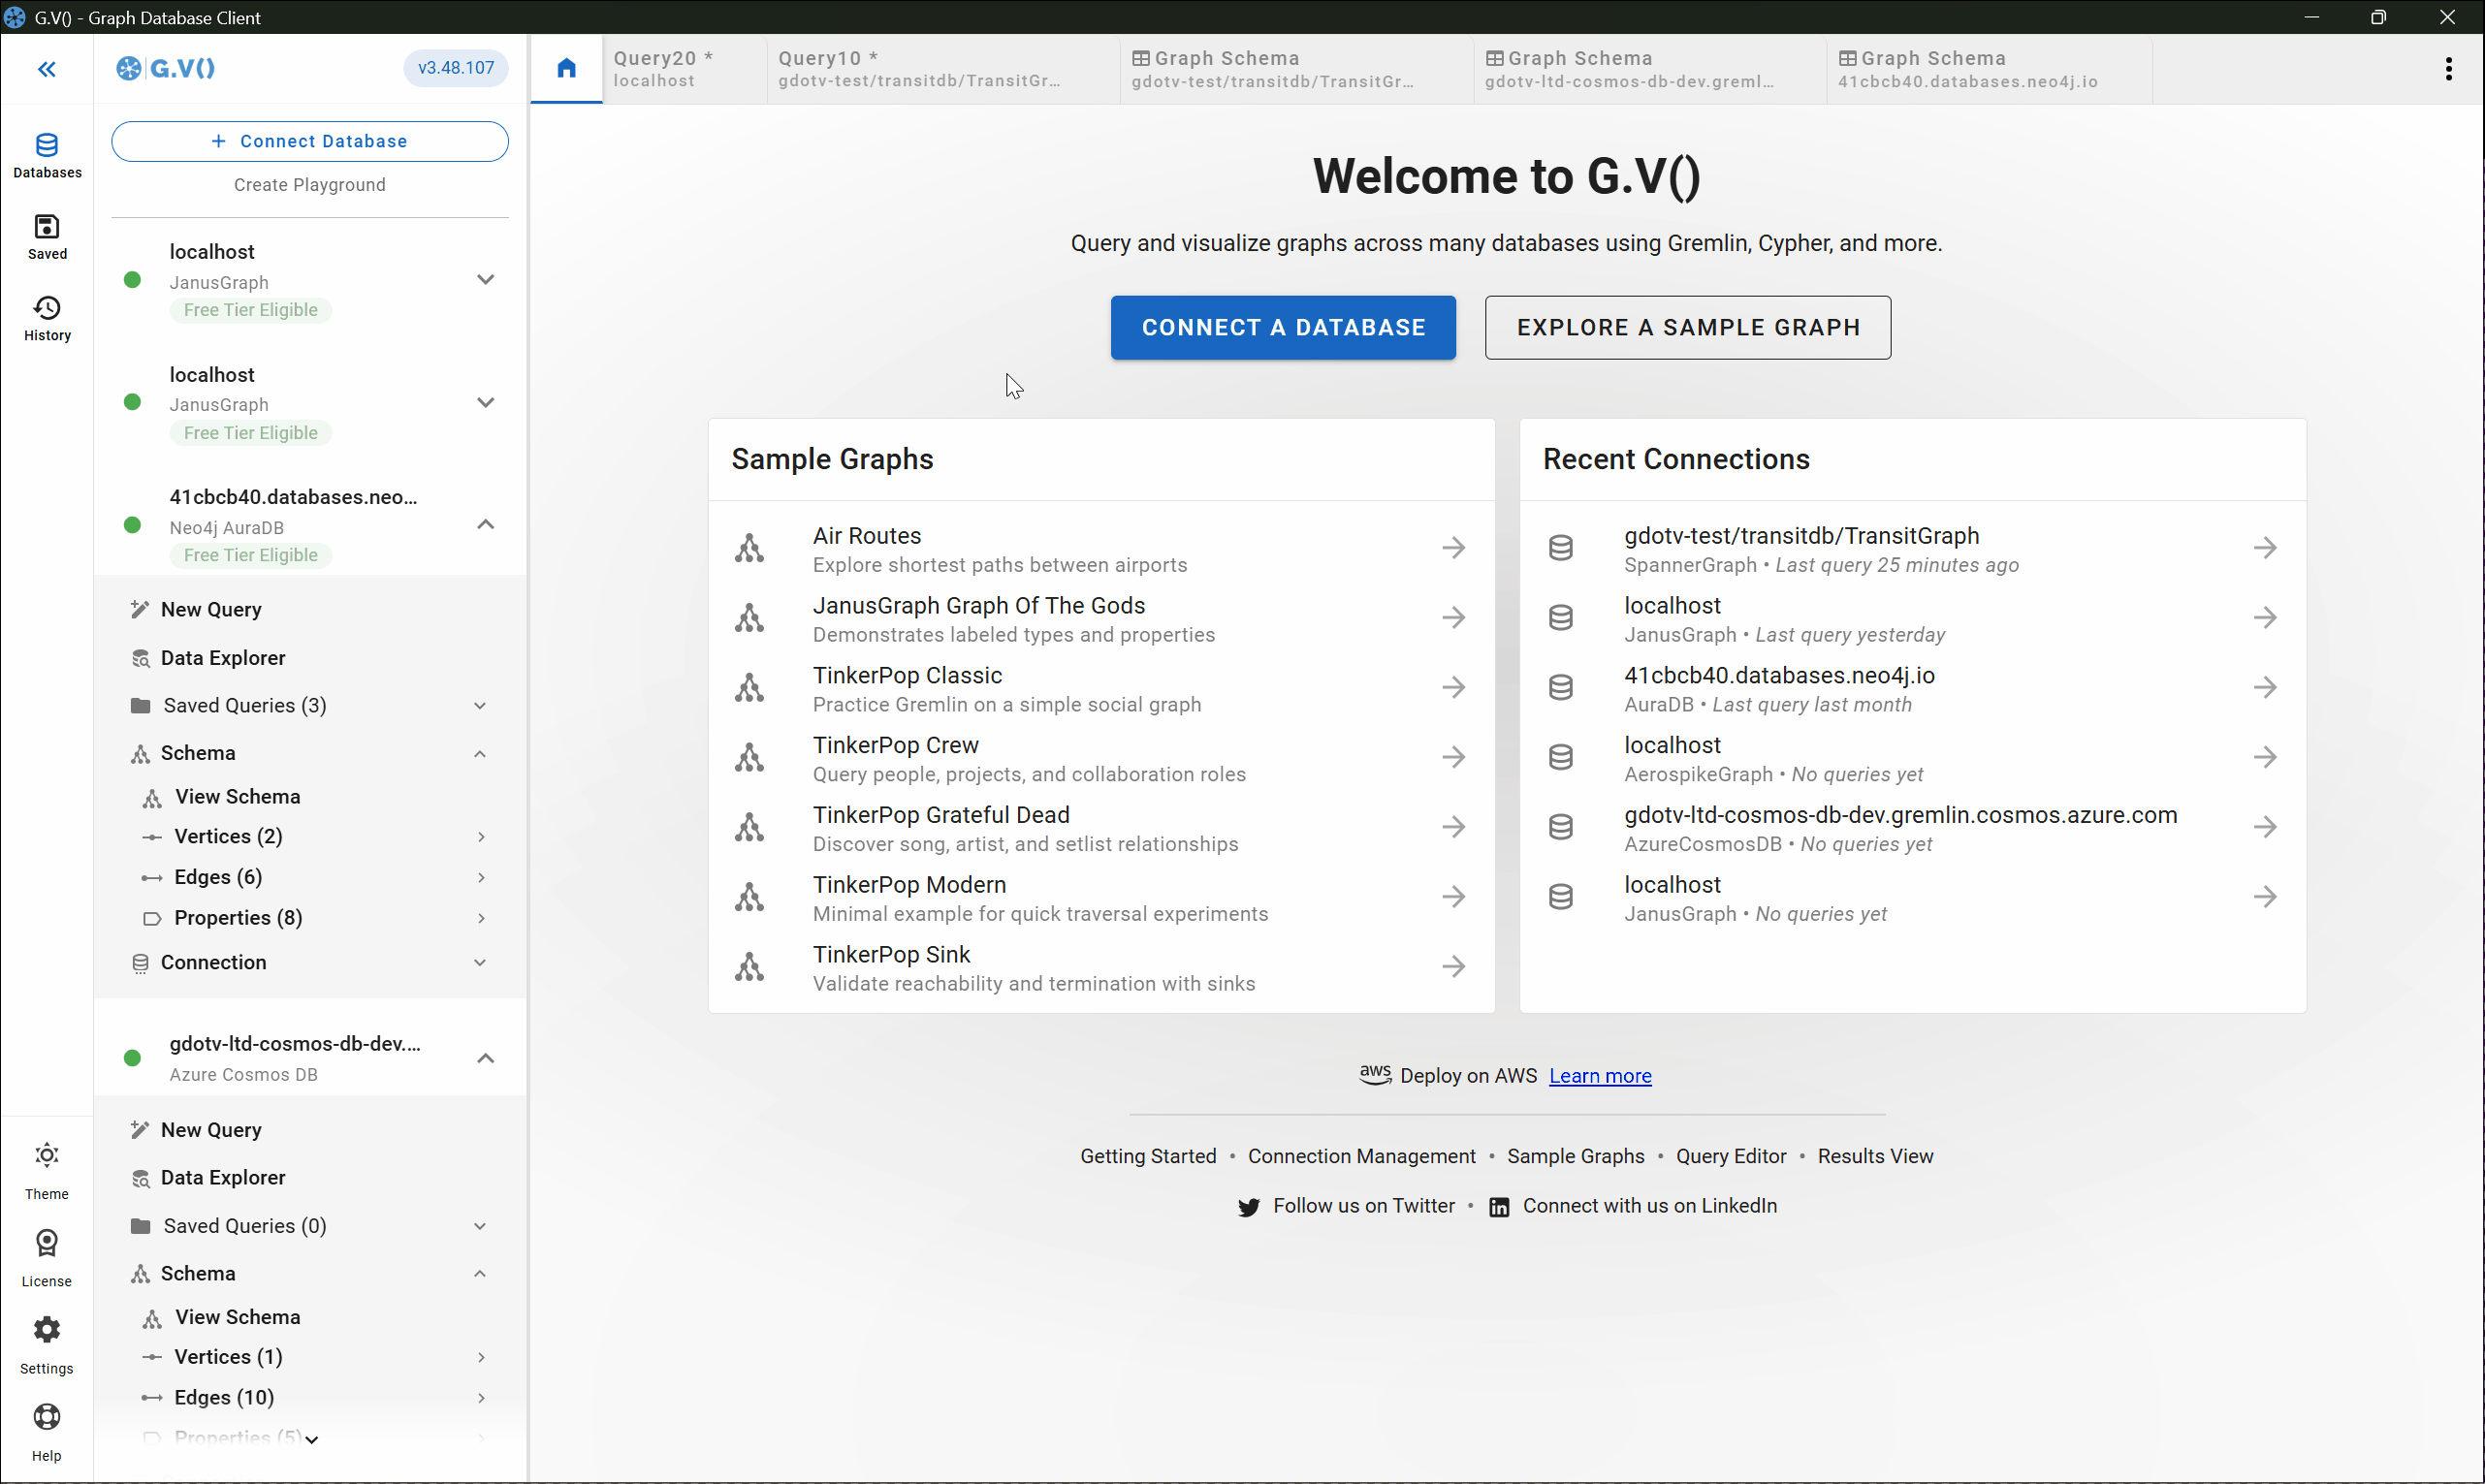Open the Air Routes sample graph
The height and width of the screenshot is (1484, 2485).
click(x=1100, y=549)
